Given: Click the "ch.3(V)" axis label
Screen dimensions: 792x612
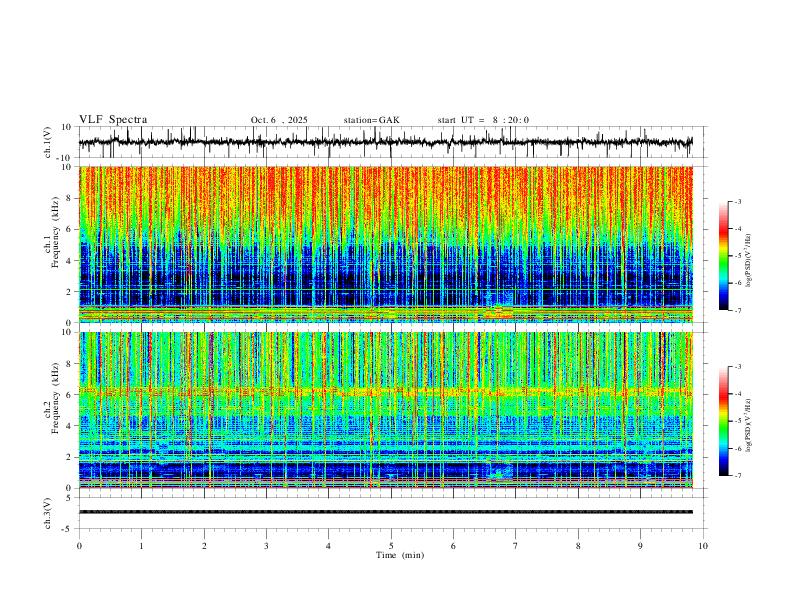Looking at the screenshot, I should pos(48,513).
